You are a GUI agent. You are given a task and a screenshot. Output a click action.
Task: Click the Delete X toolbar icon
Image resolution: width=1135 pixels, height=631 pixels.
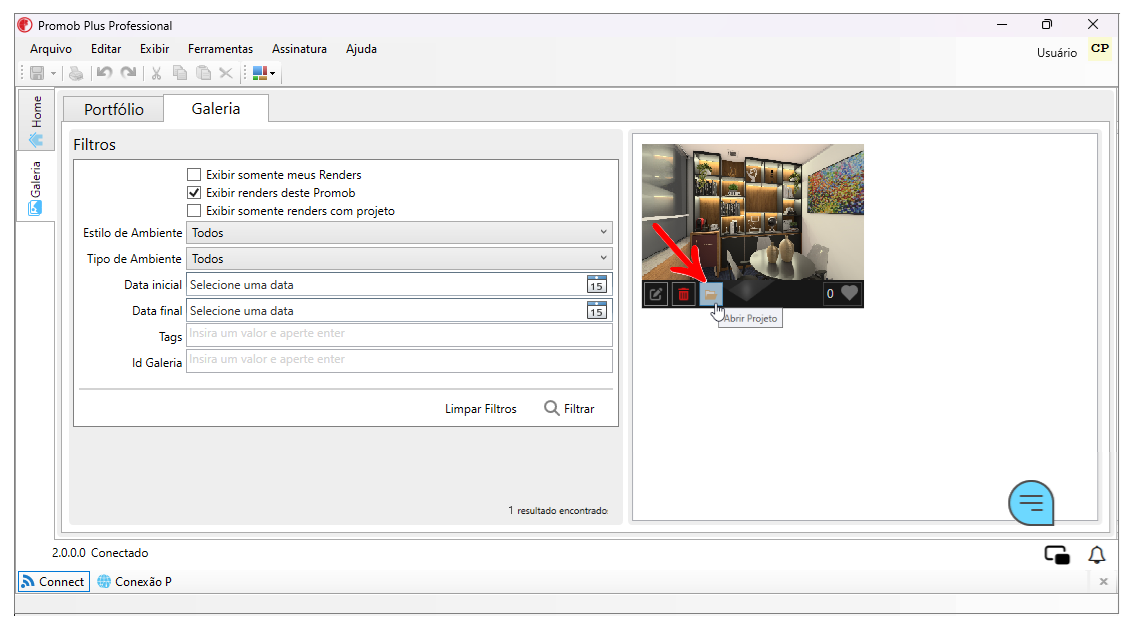(x=226, y=73)
